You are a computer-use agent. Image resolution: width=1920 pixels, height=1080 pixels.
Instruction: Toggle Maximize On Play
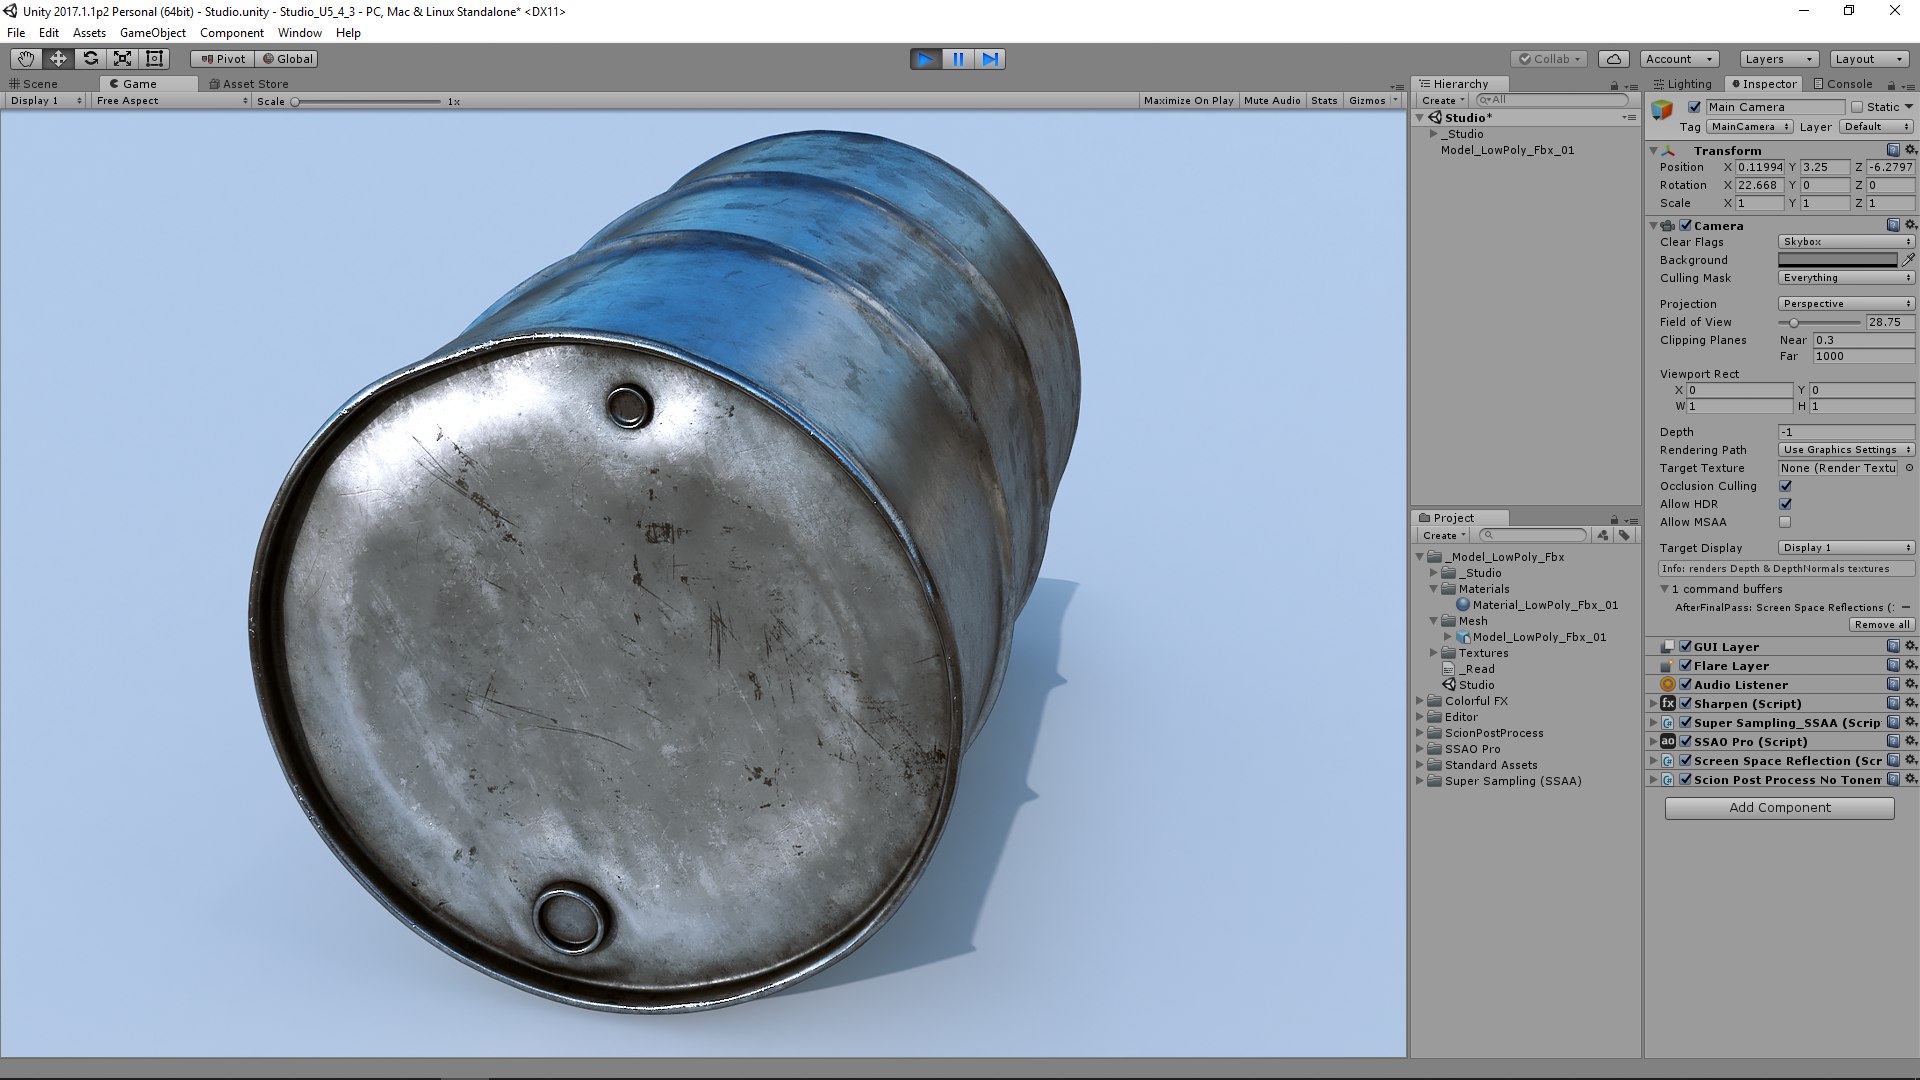pos(1188,101)
